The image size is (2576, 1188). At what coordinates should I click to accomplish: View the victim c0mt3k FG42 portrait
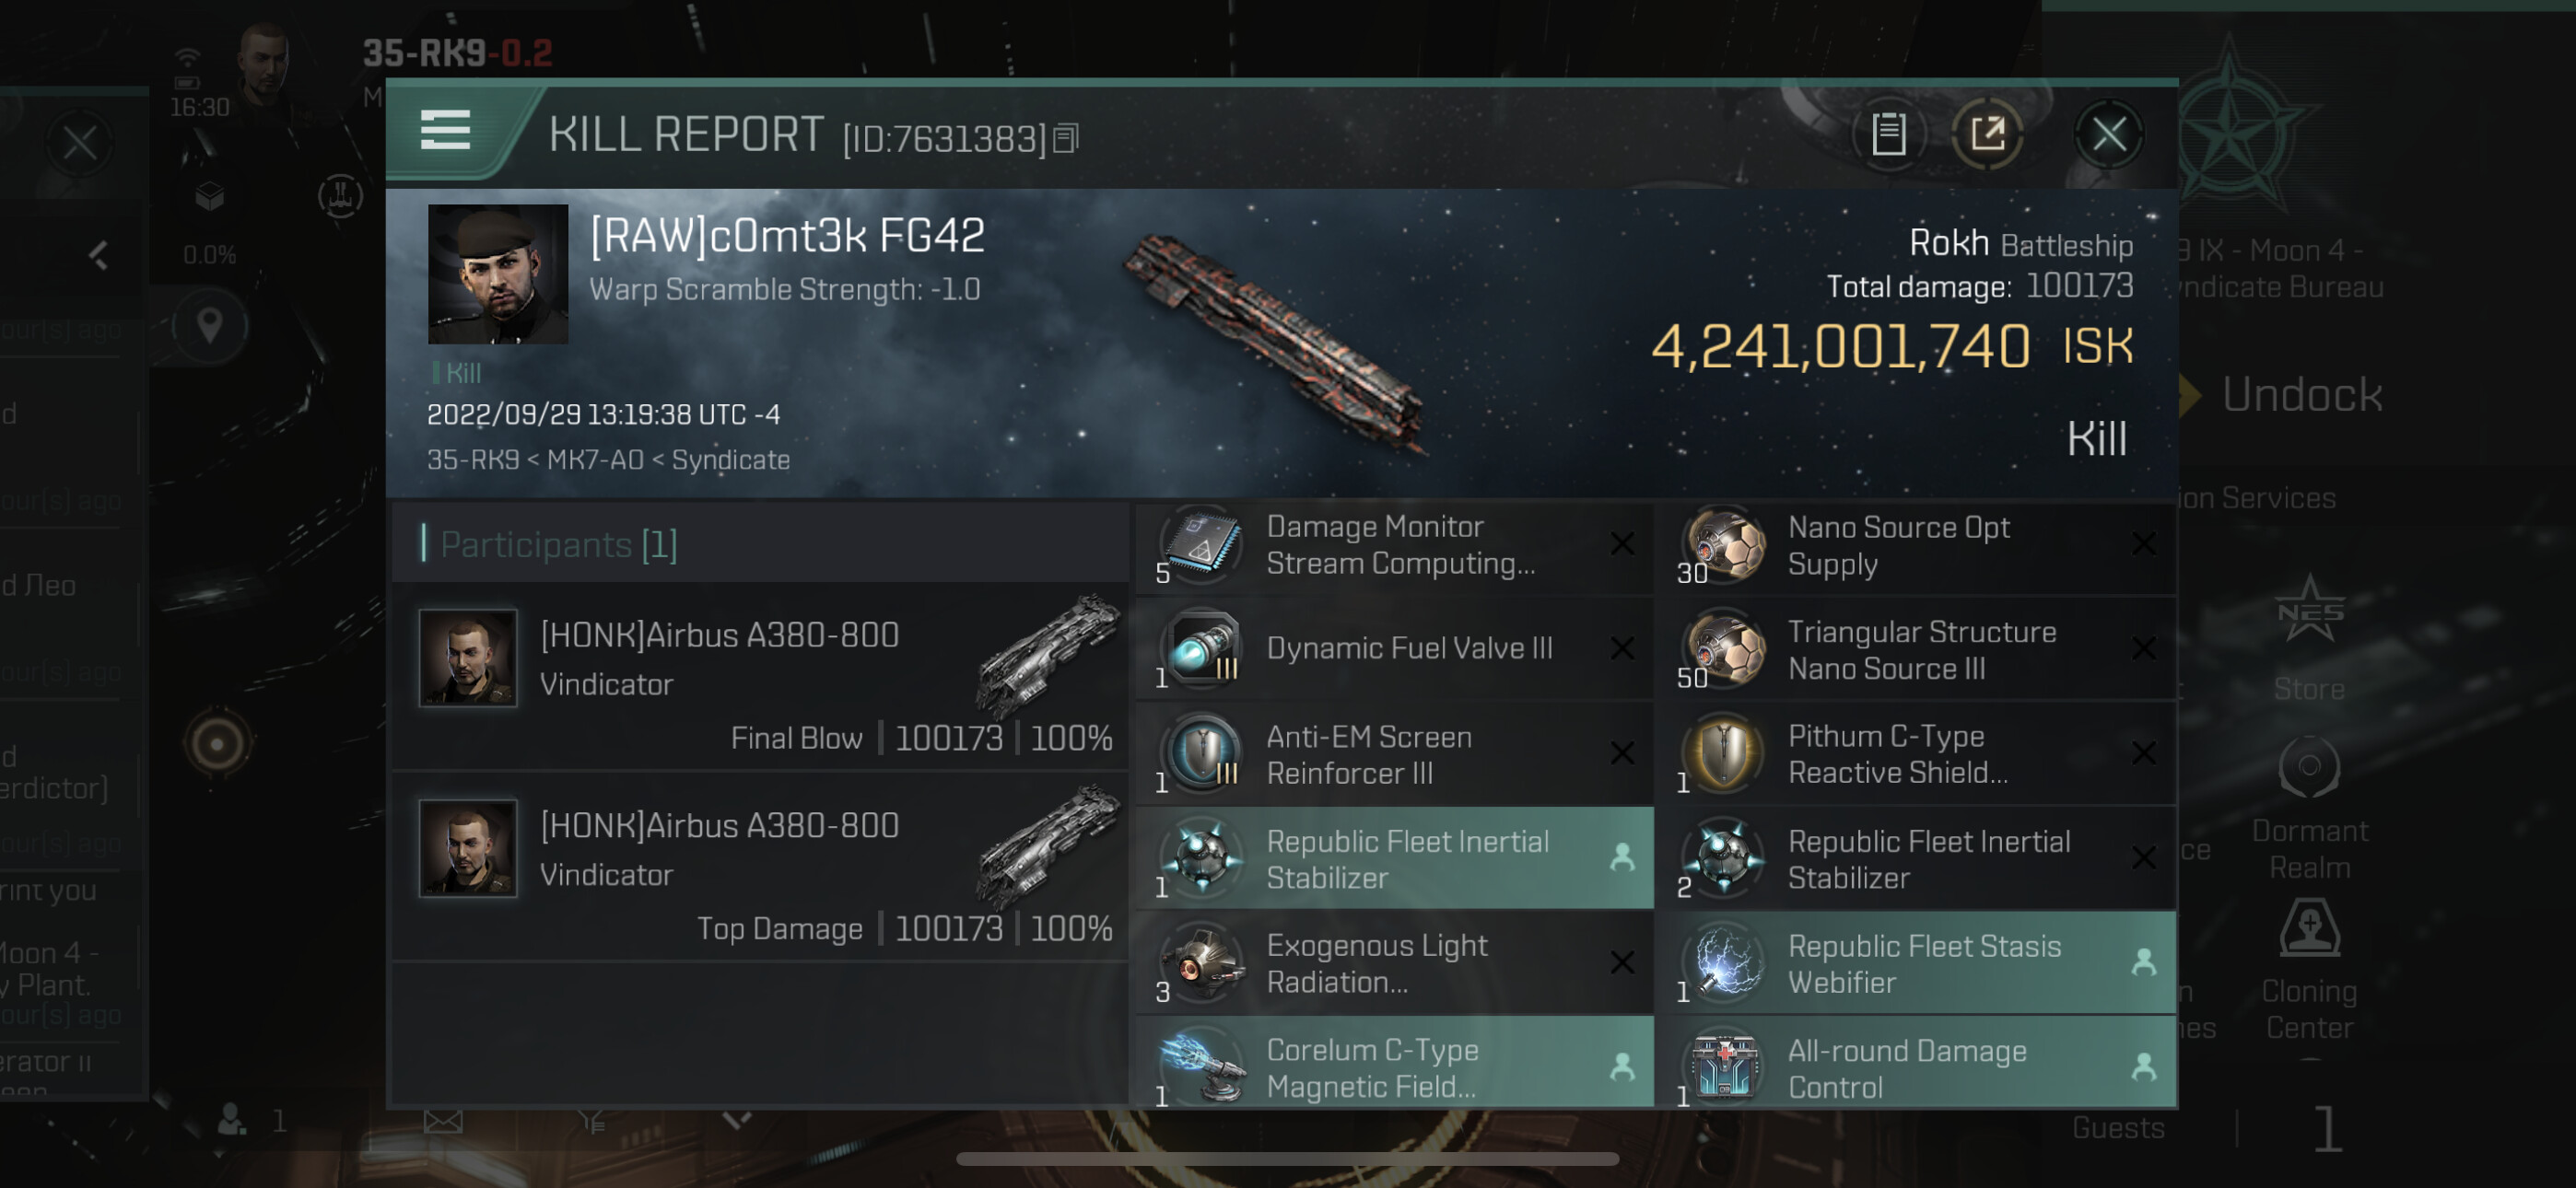(x=498, y=274)
